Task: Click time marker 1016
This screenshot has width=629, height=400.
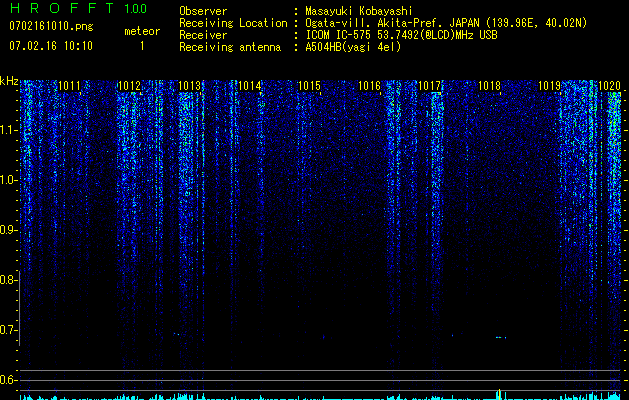Action: [x=369, y=85]
